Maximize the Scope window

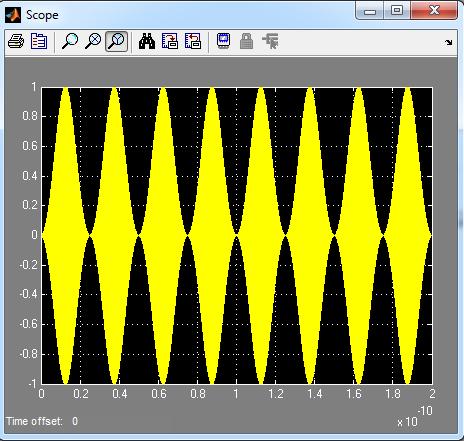397,11
